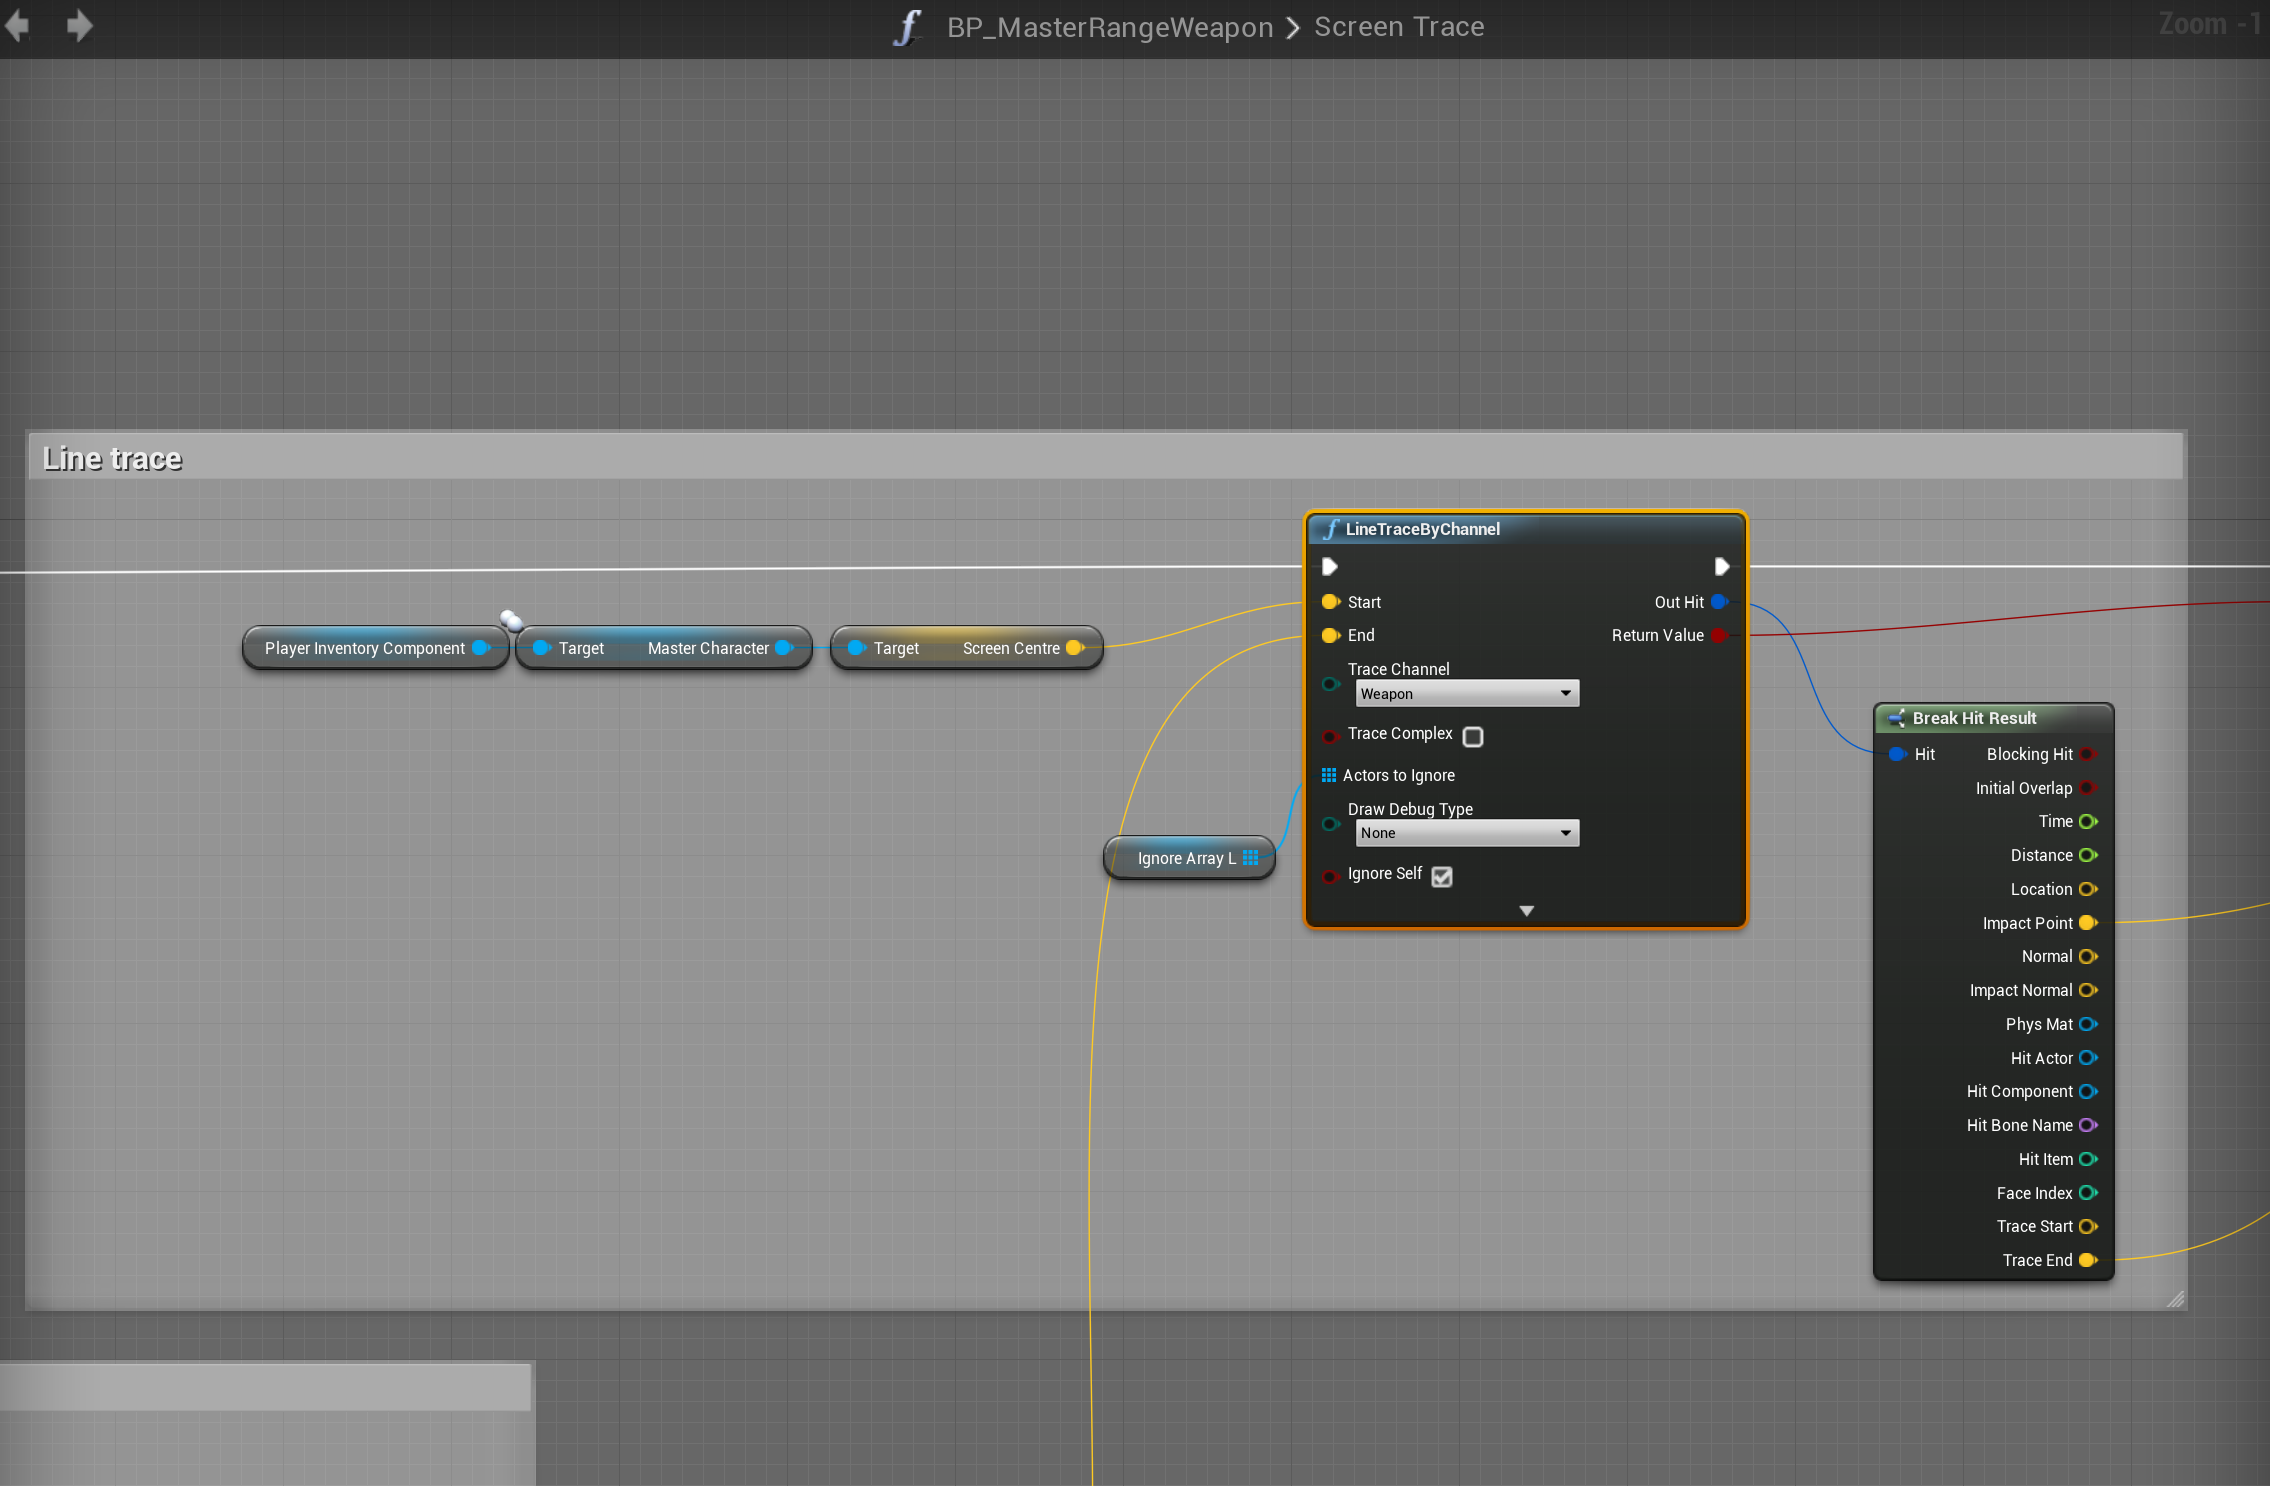Click the LineTraceByChannel output execution pin
Image resolution: width=2270 pixels, height=1486 pixels.
[x=1721, y=567]
